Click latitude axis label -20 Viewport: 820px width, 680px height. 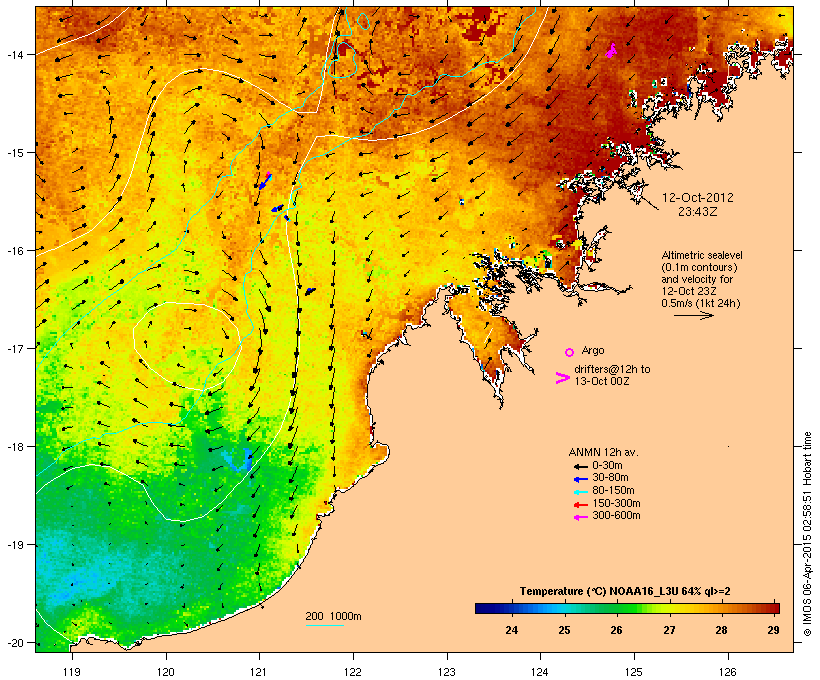pyautogui.click(x=15, y=643)
